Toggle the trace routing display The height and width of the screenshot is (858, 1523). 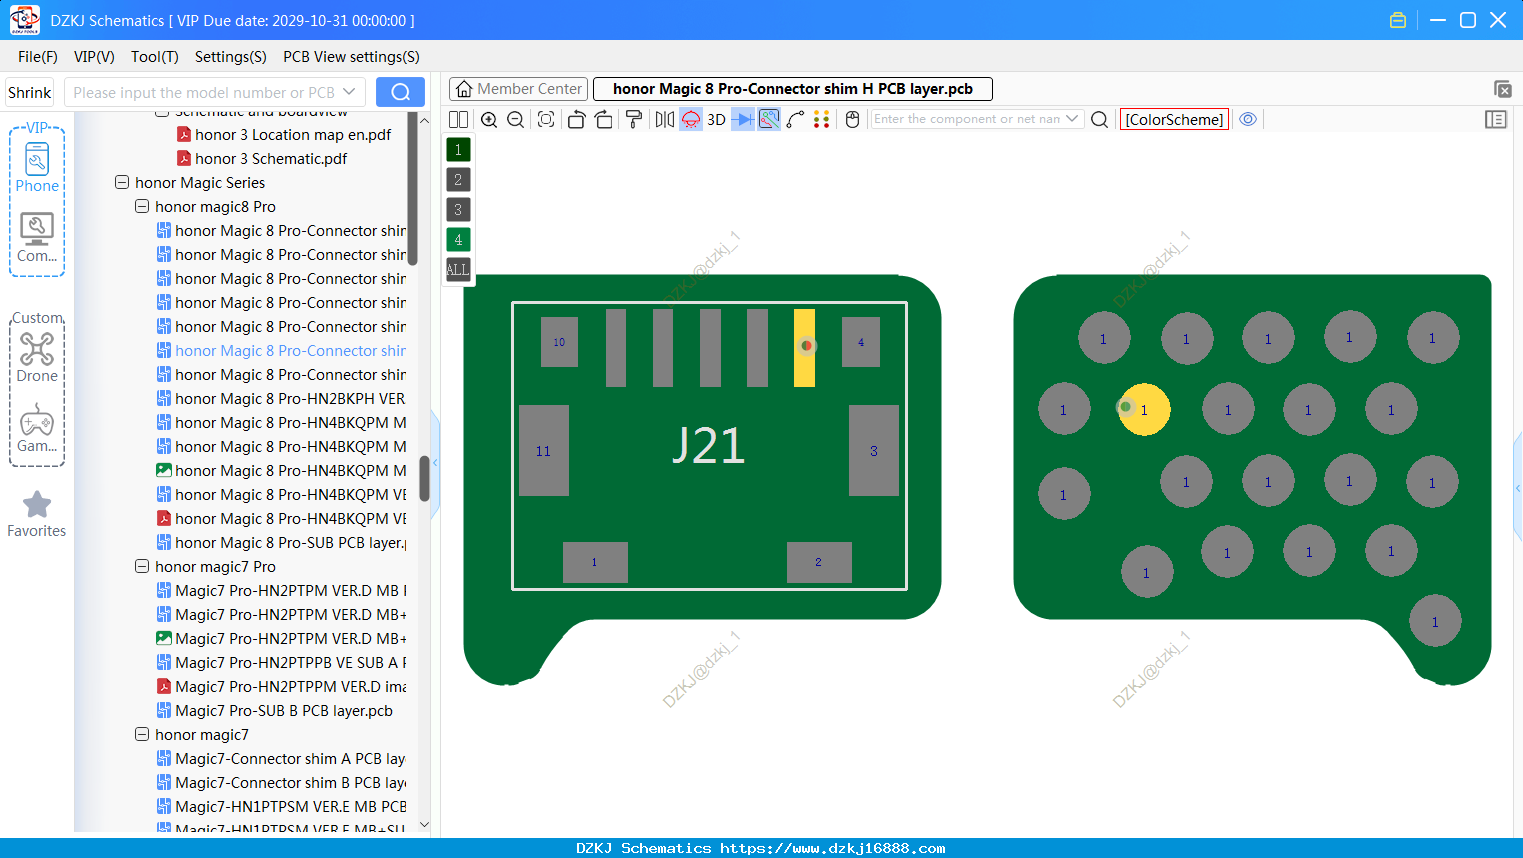coord(769,119)
